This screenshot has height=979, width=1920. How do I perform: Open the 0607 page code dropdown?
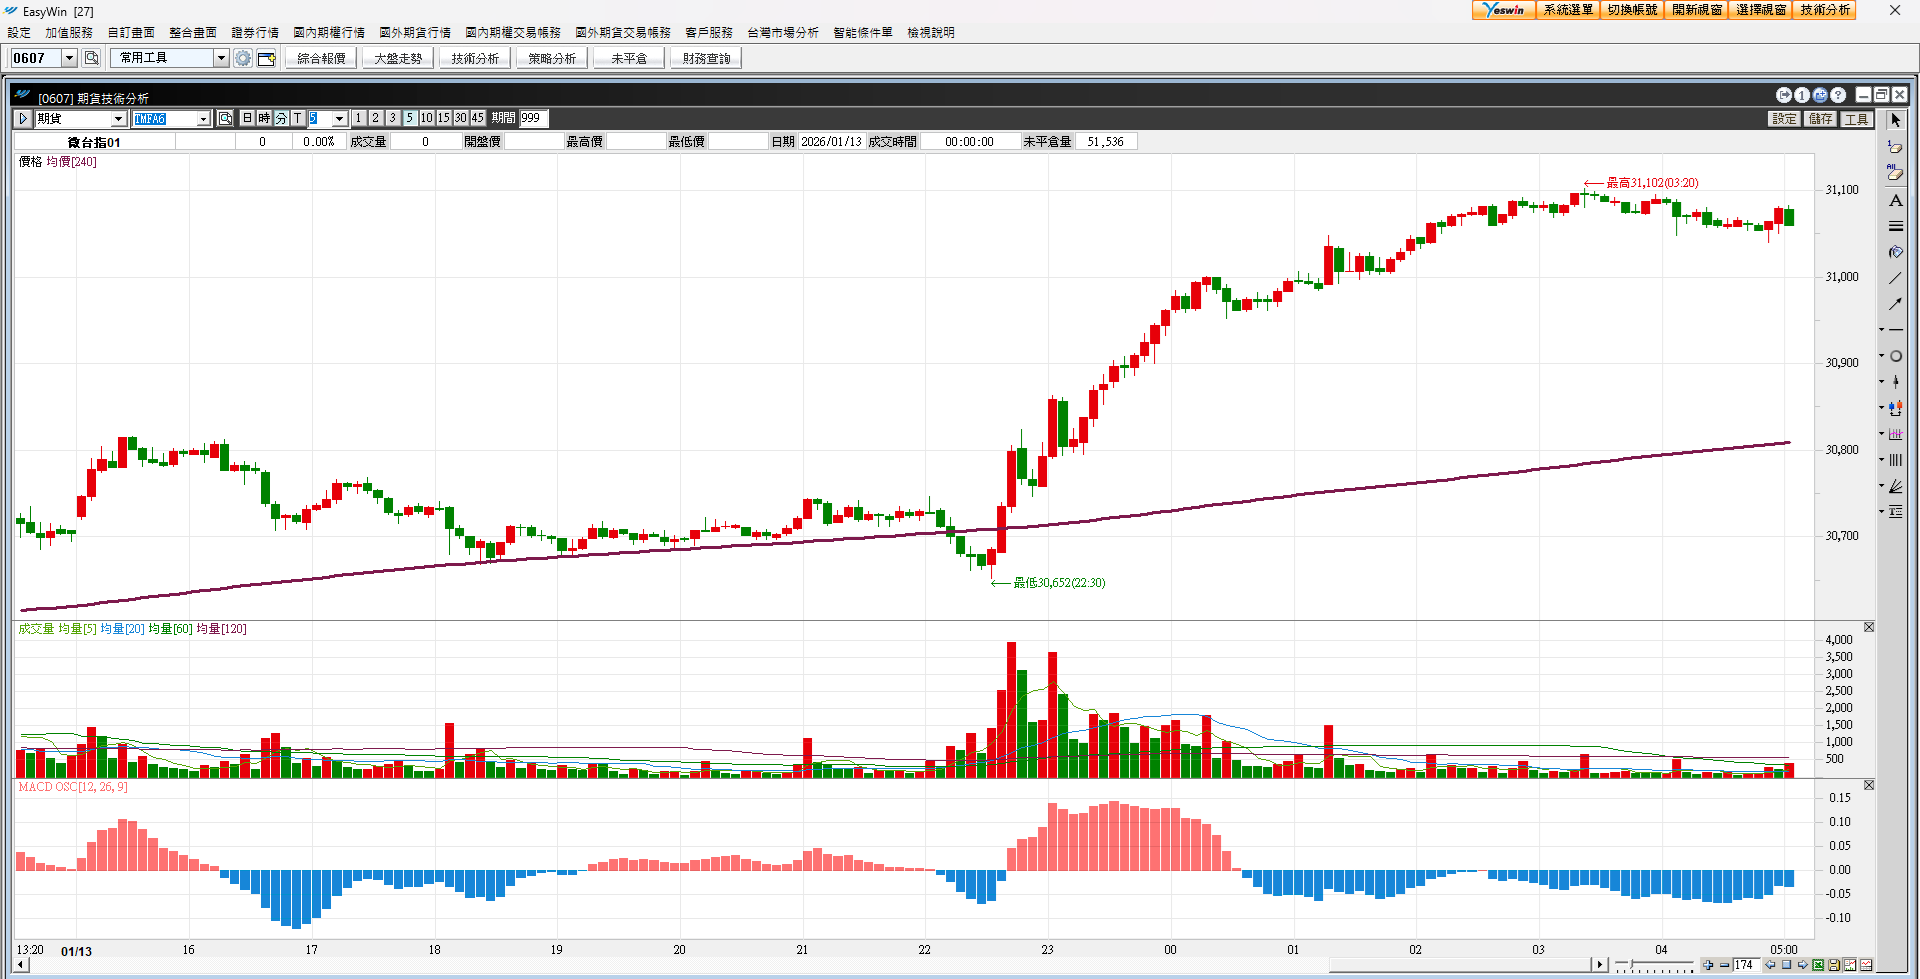69,58
